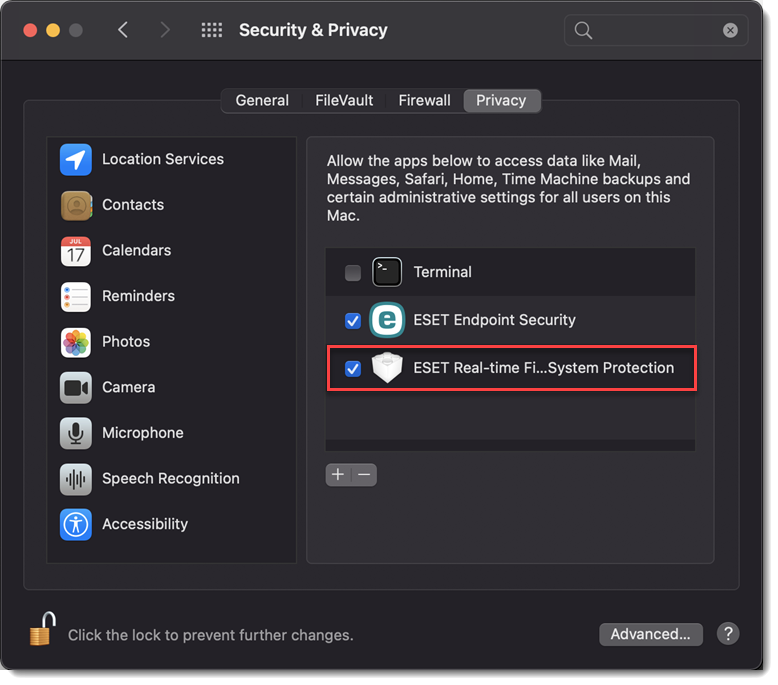This screenshot has width=778, height=685.
Task: Add an app with the plus button
Action: [338, 475]
